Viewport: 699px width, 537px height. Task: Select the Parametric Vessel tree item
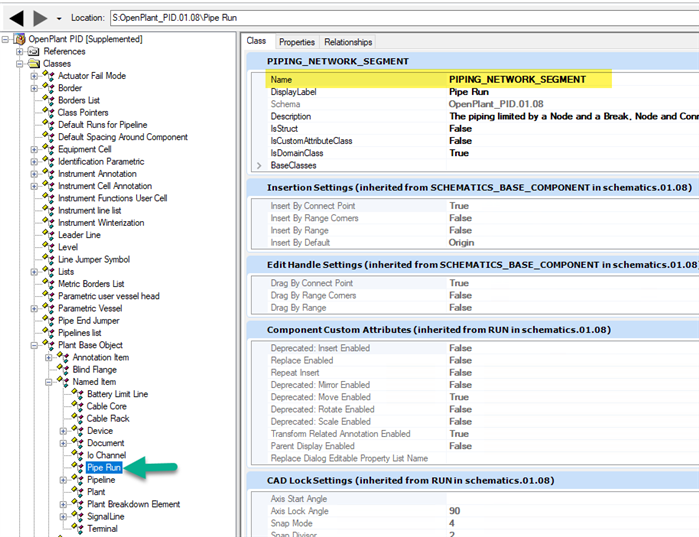click(90, 308)
